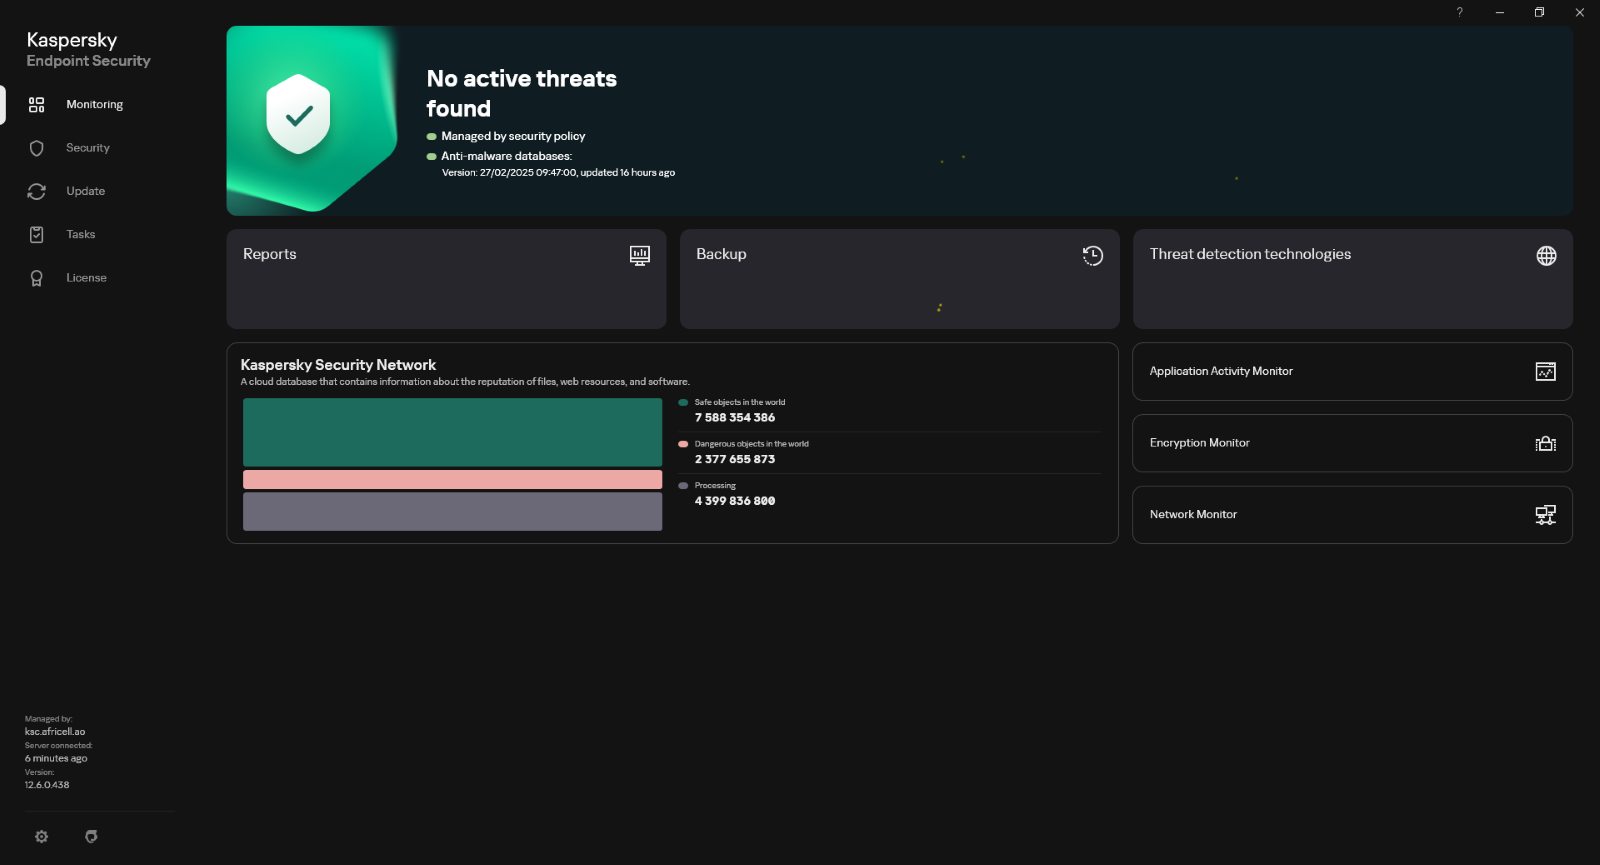
Task: Click the Reports chart monitor icon
Action: coord(640,256)
